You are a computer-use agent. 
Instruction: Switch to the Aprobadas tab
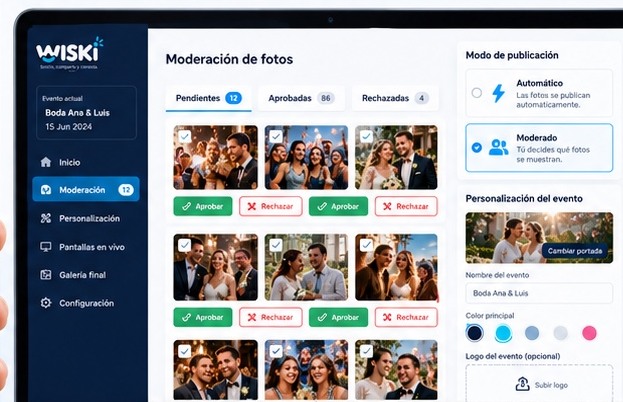(301, 98)
